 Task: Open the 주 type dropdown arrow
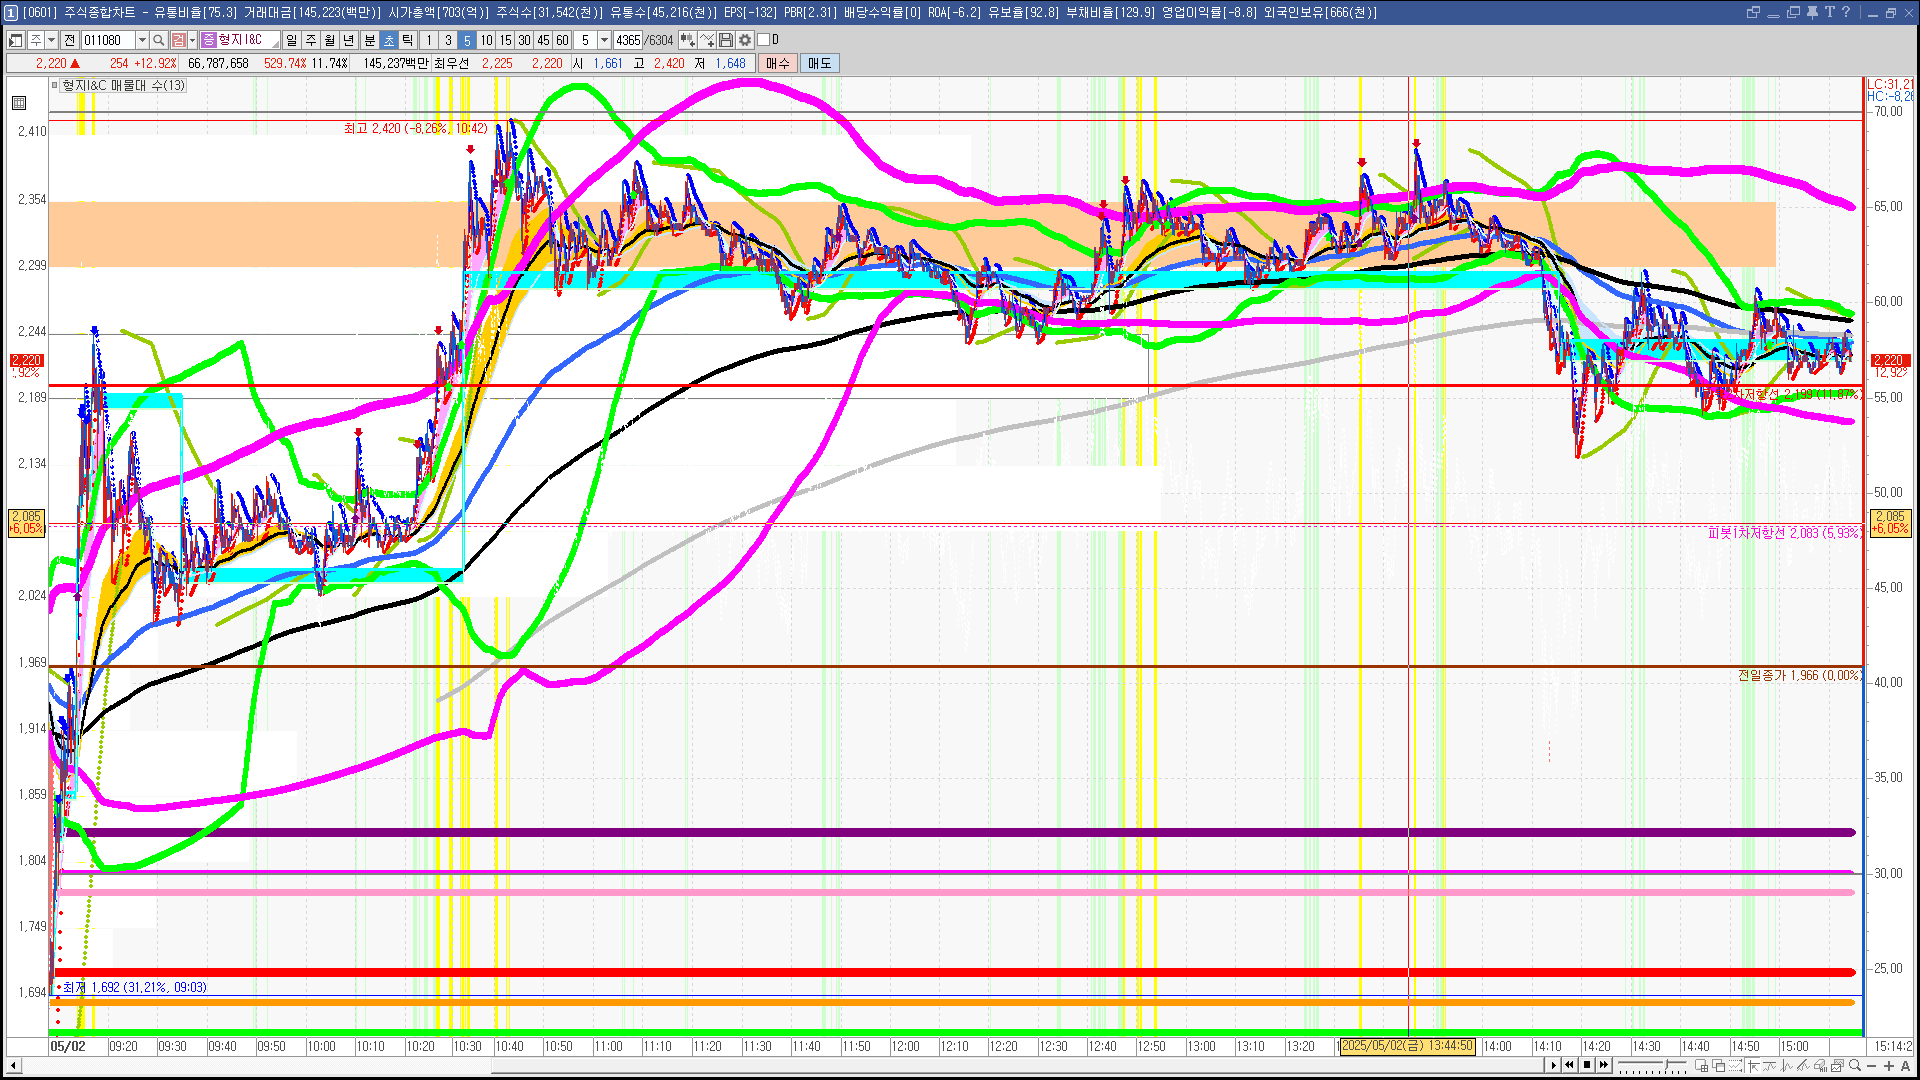51,40
